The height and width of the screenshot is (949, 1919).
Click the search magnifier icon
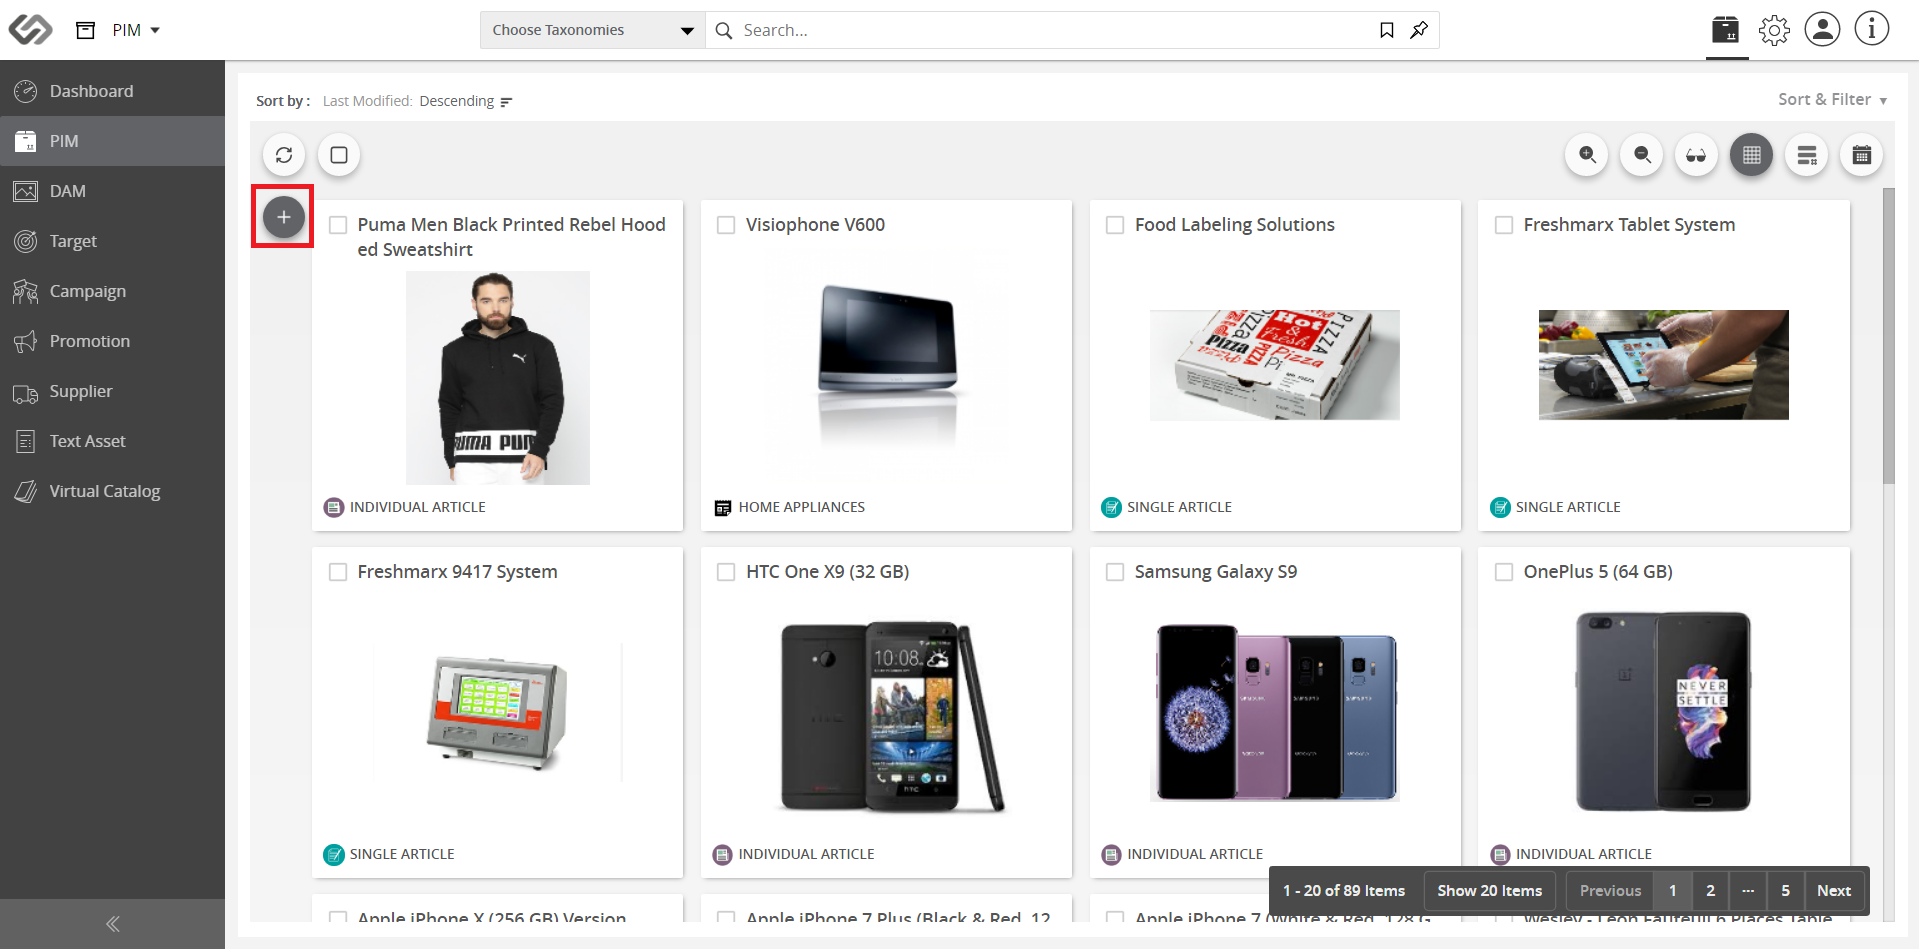(x=724, y=30)
